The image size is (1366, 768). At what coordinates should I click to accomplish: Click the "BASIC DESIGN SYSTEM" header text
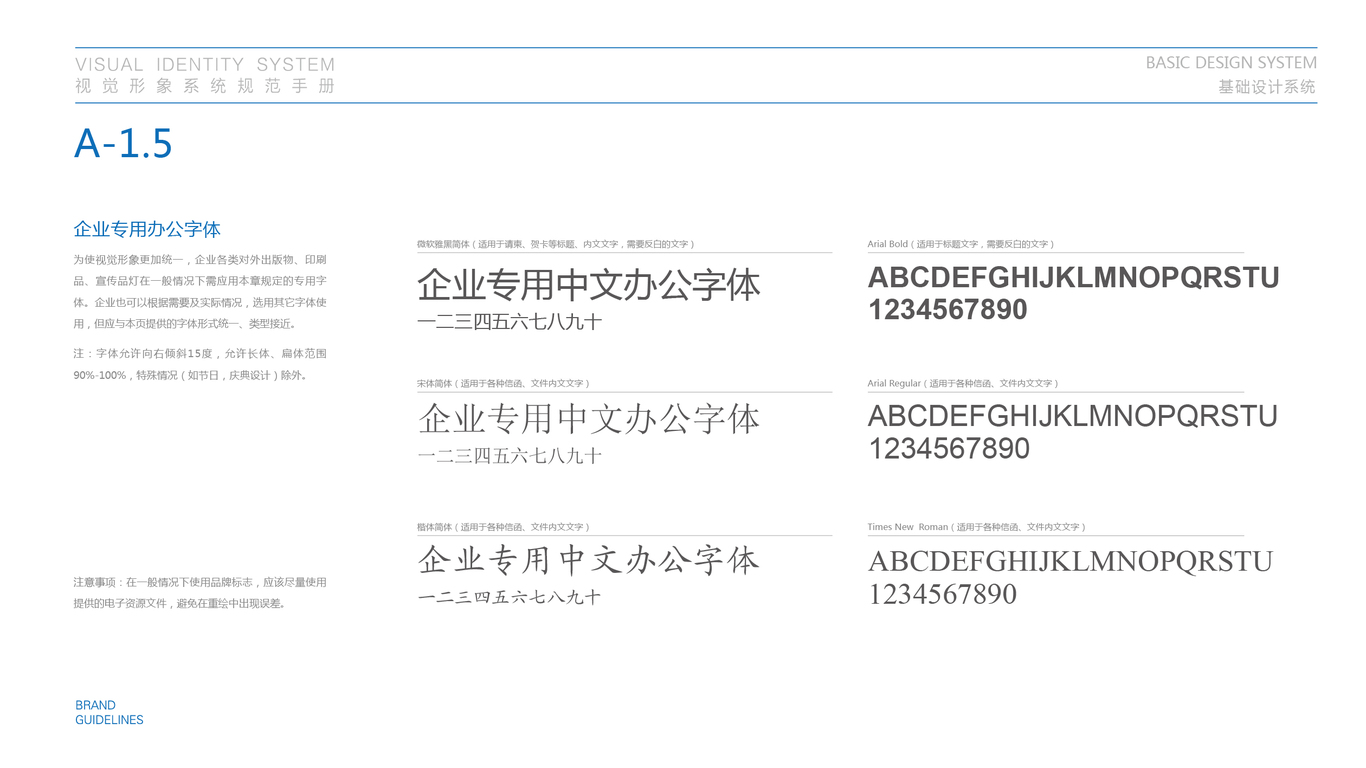(1231, 63)
